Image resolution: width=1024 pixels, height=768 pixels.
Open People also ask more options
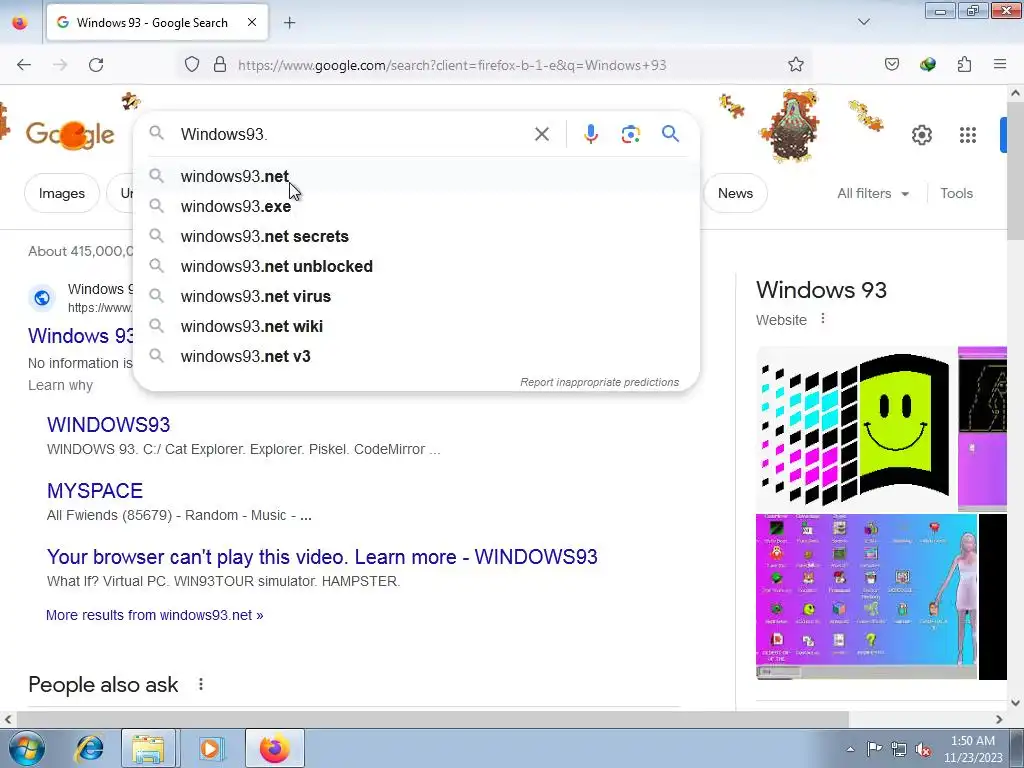click(200, 684)
